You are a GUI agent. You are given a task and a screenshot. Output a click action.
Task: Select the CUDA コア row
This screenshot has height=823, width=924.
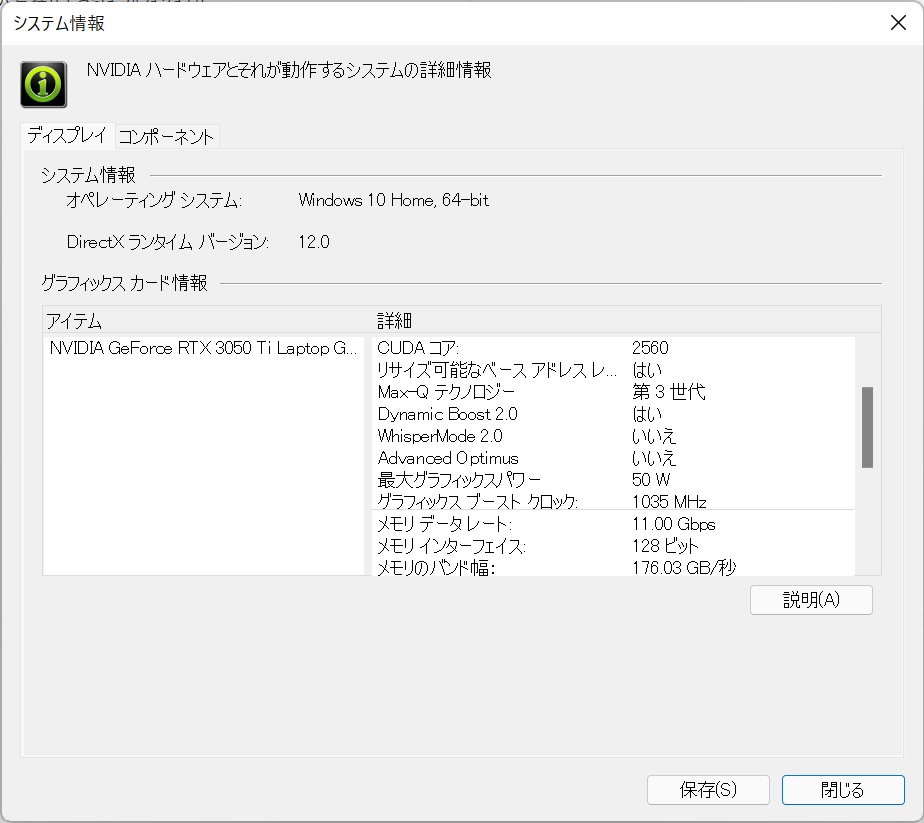click(613, 348)
